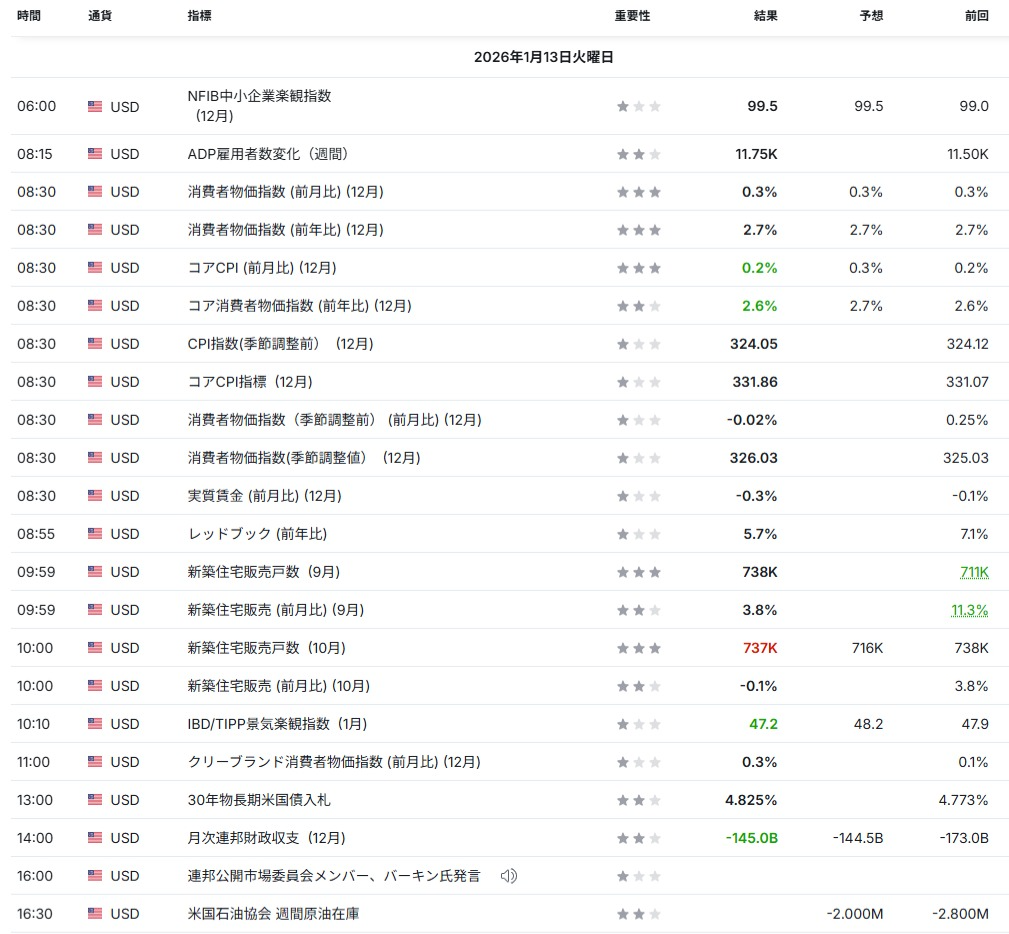This screenshot has height=934, width=1009.
Task: Click importance stars for コアCPI (前月比)
Action: [639, 268]
